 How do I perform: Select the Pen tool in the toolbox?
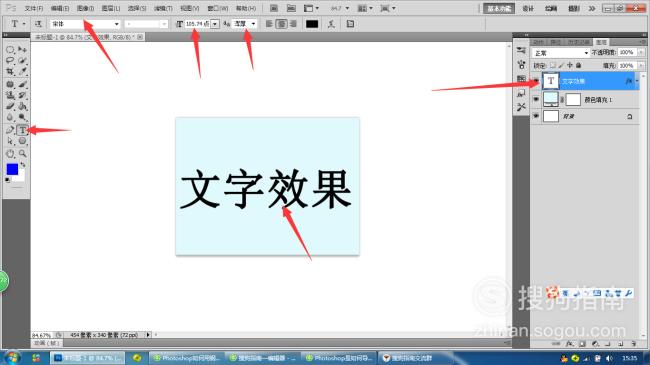pos(10,130)
